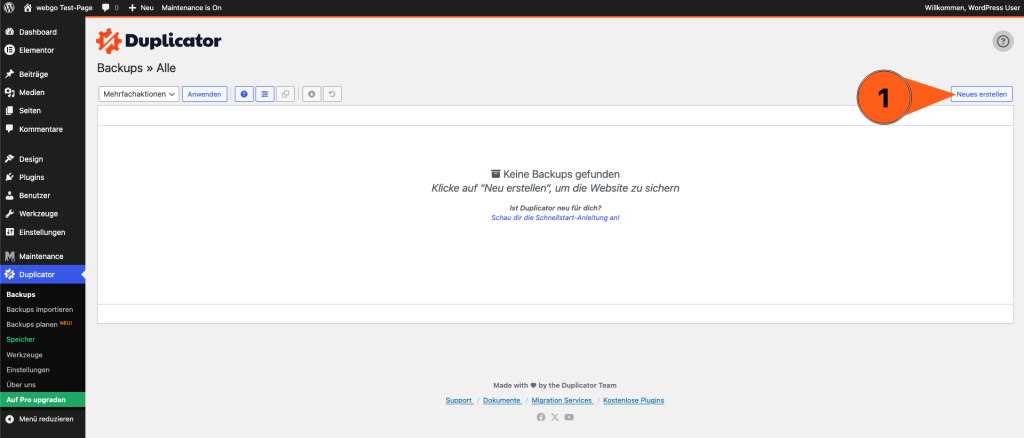Click Neues erstellen button

982,95
